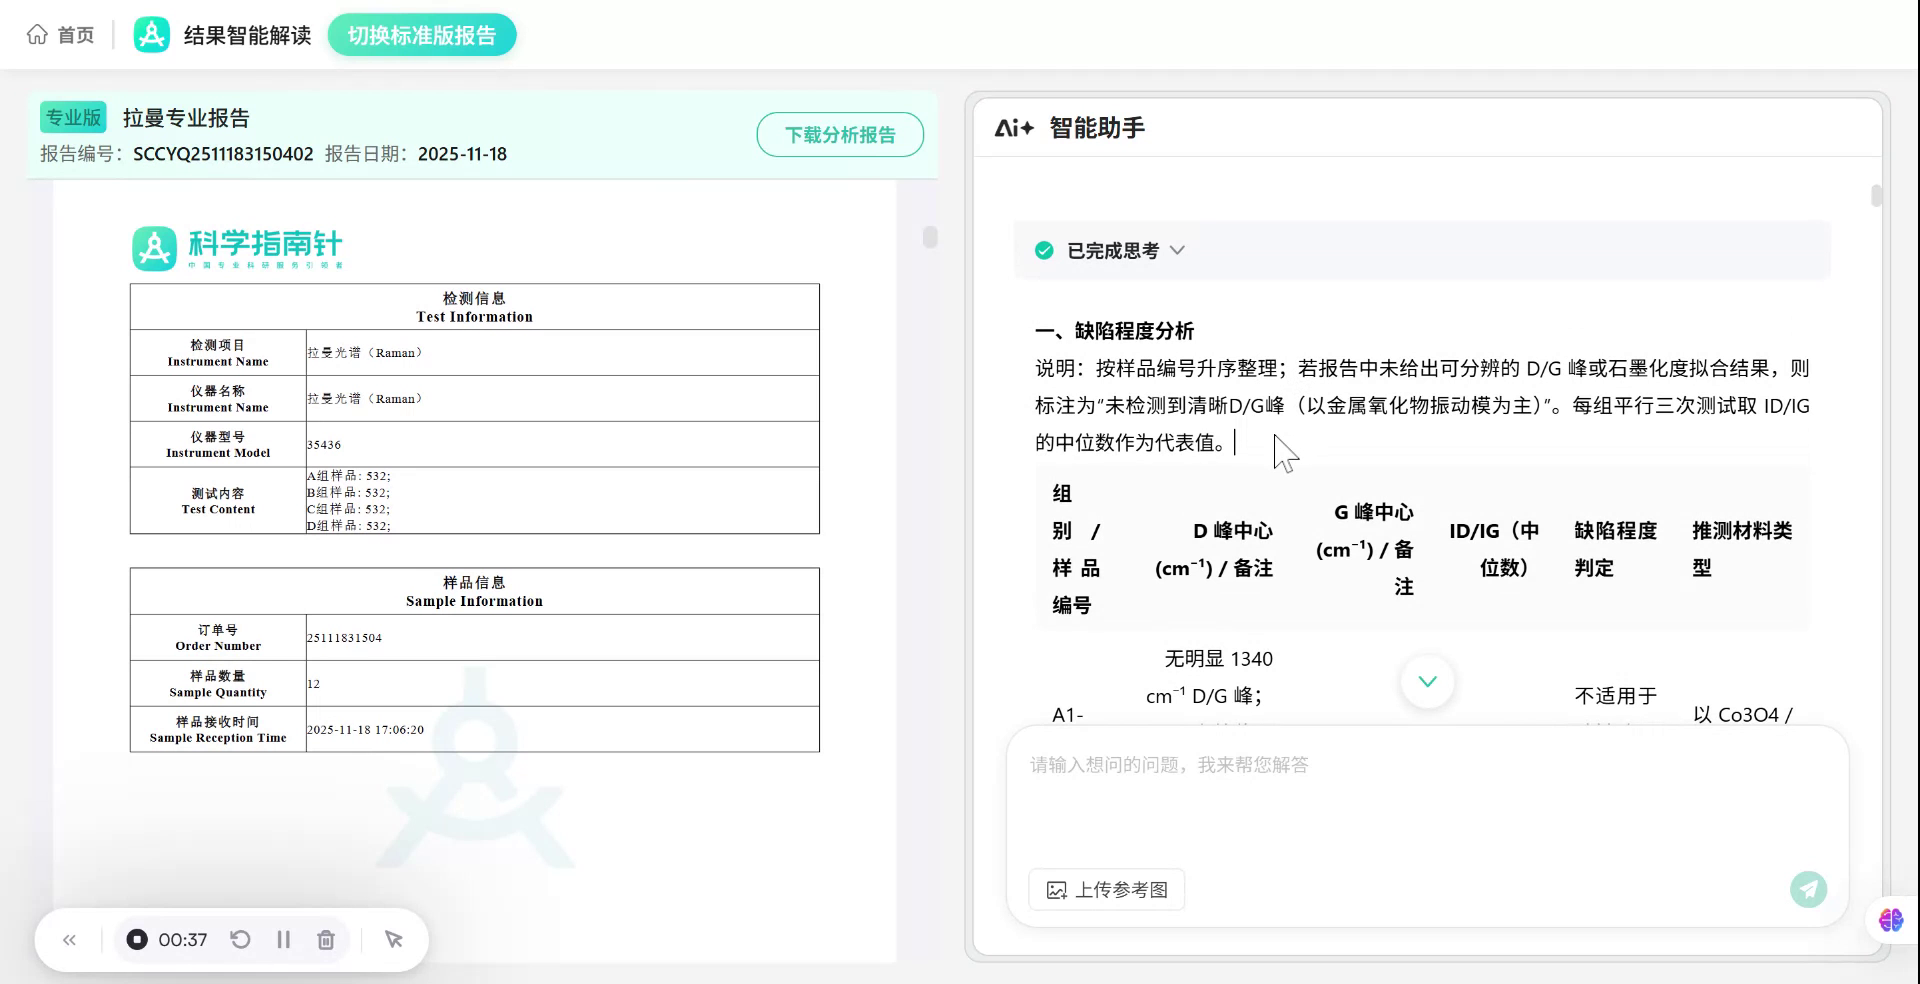
Task: Select the 结果智能解读 menu item
Action: (x=246, y=33)
